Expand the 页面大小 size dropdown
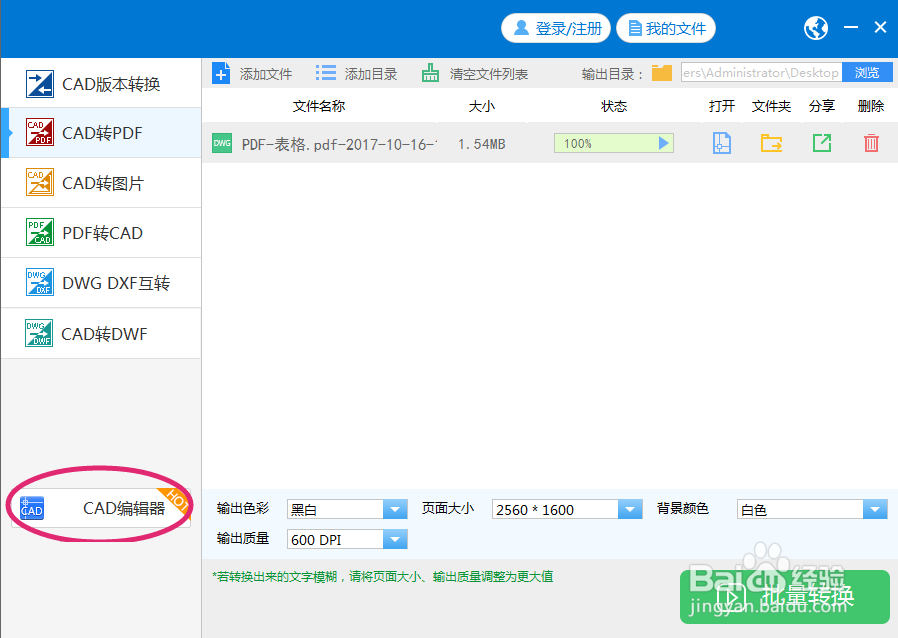The image size is (898, 638). click(630, 509)
